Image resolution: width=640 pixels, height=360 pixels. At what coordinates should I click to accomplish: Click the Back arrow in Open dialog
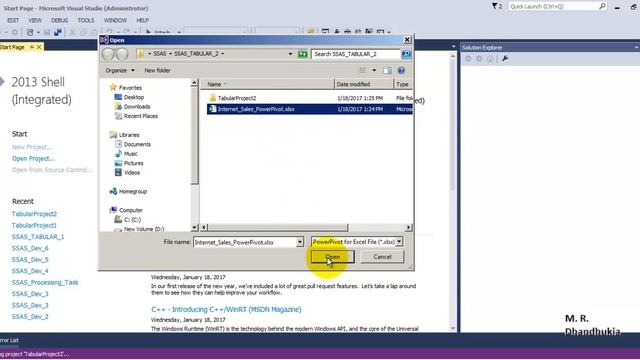[x=108, y=54]
